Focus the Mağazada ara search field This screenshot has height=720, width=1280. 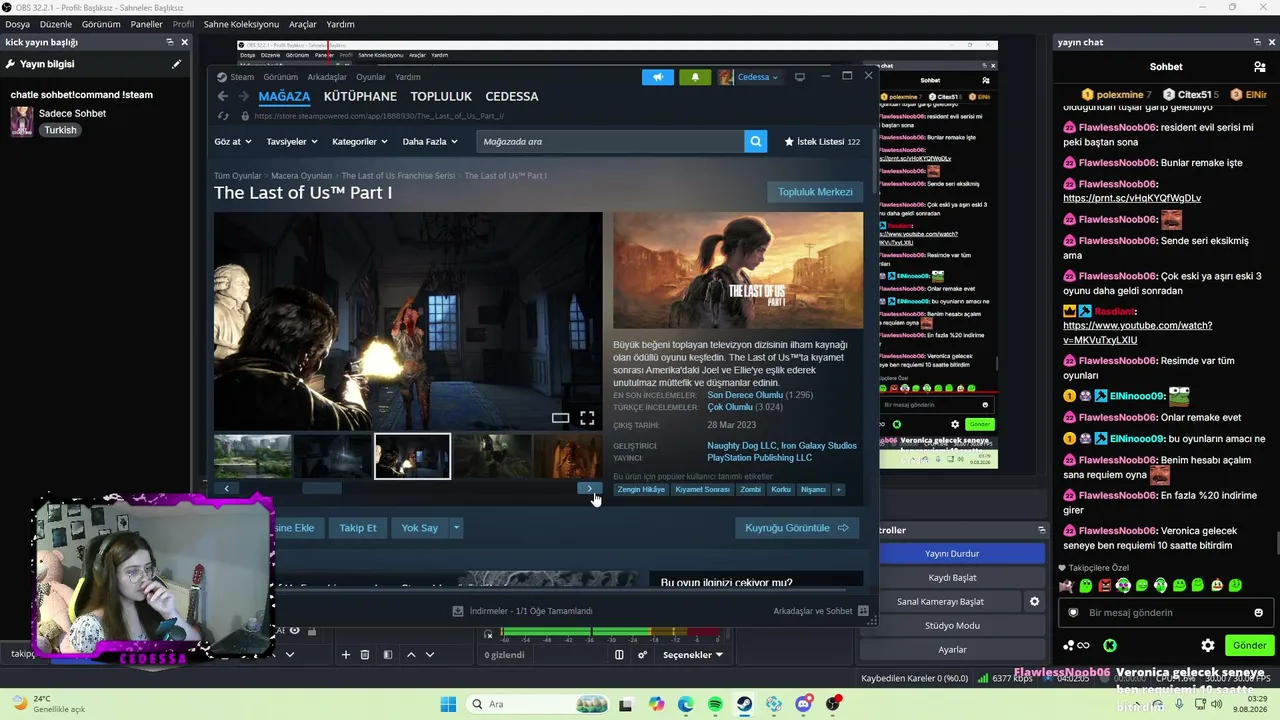click(x=610, y=142)
